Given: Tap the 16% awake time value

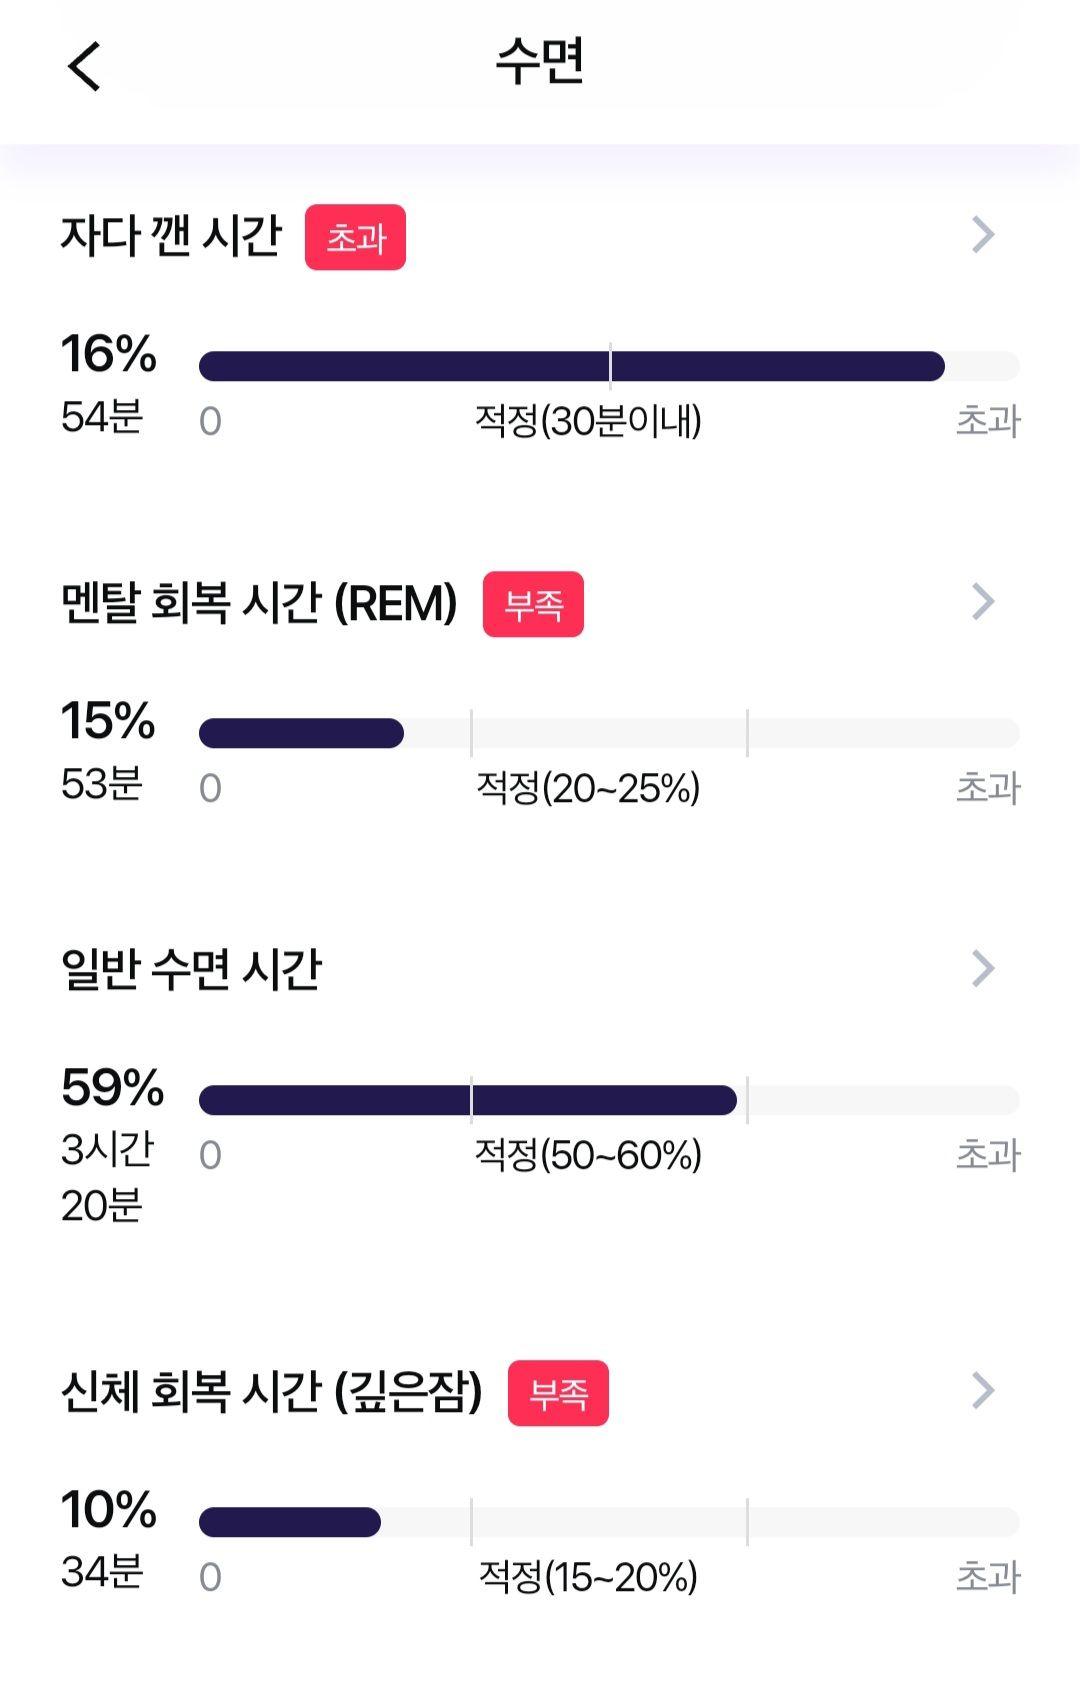Looking at the screenshot, I should click(109, 354).
